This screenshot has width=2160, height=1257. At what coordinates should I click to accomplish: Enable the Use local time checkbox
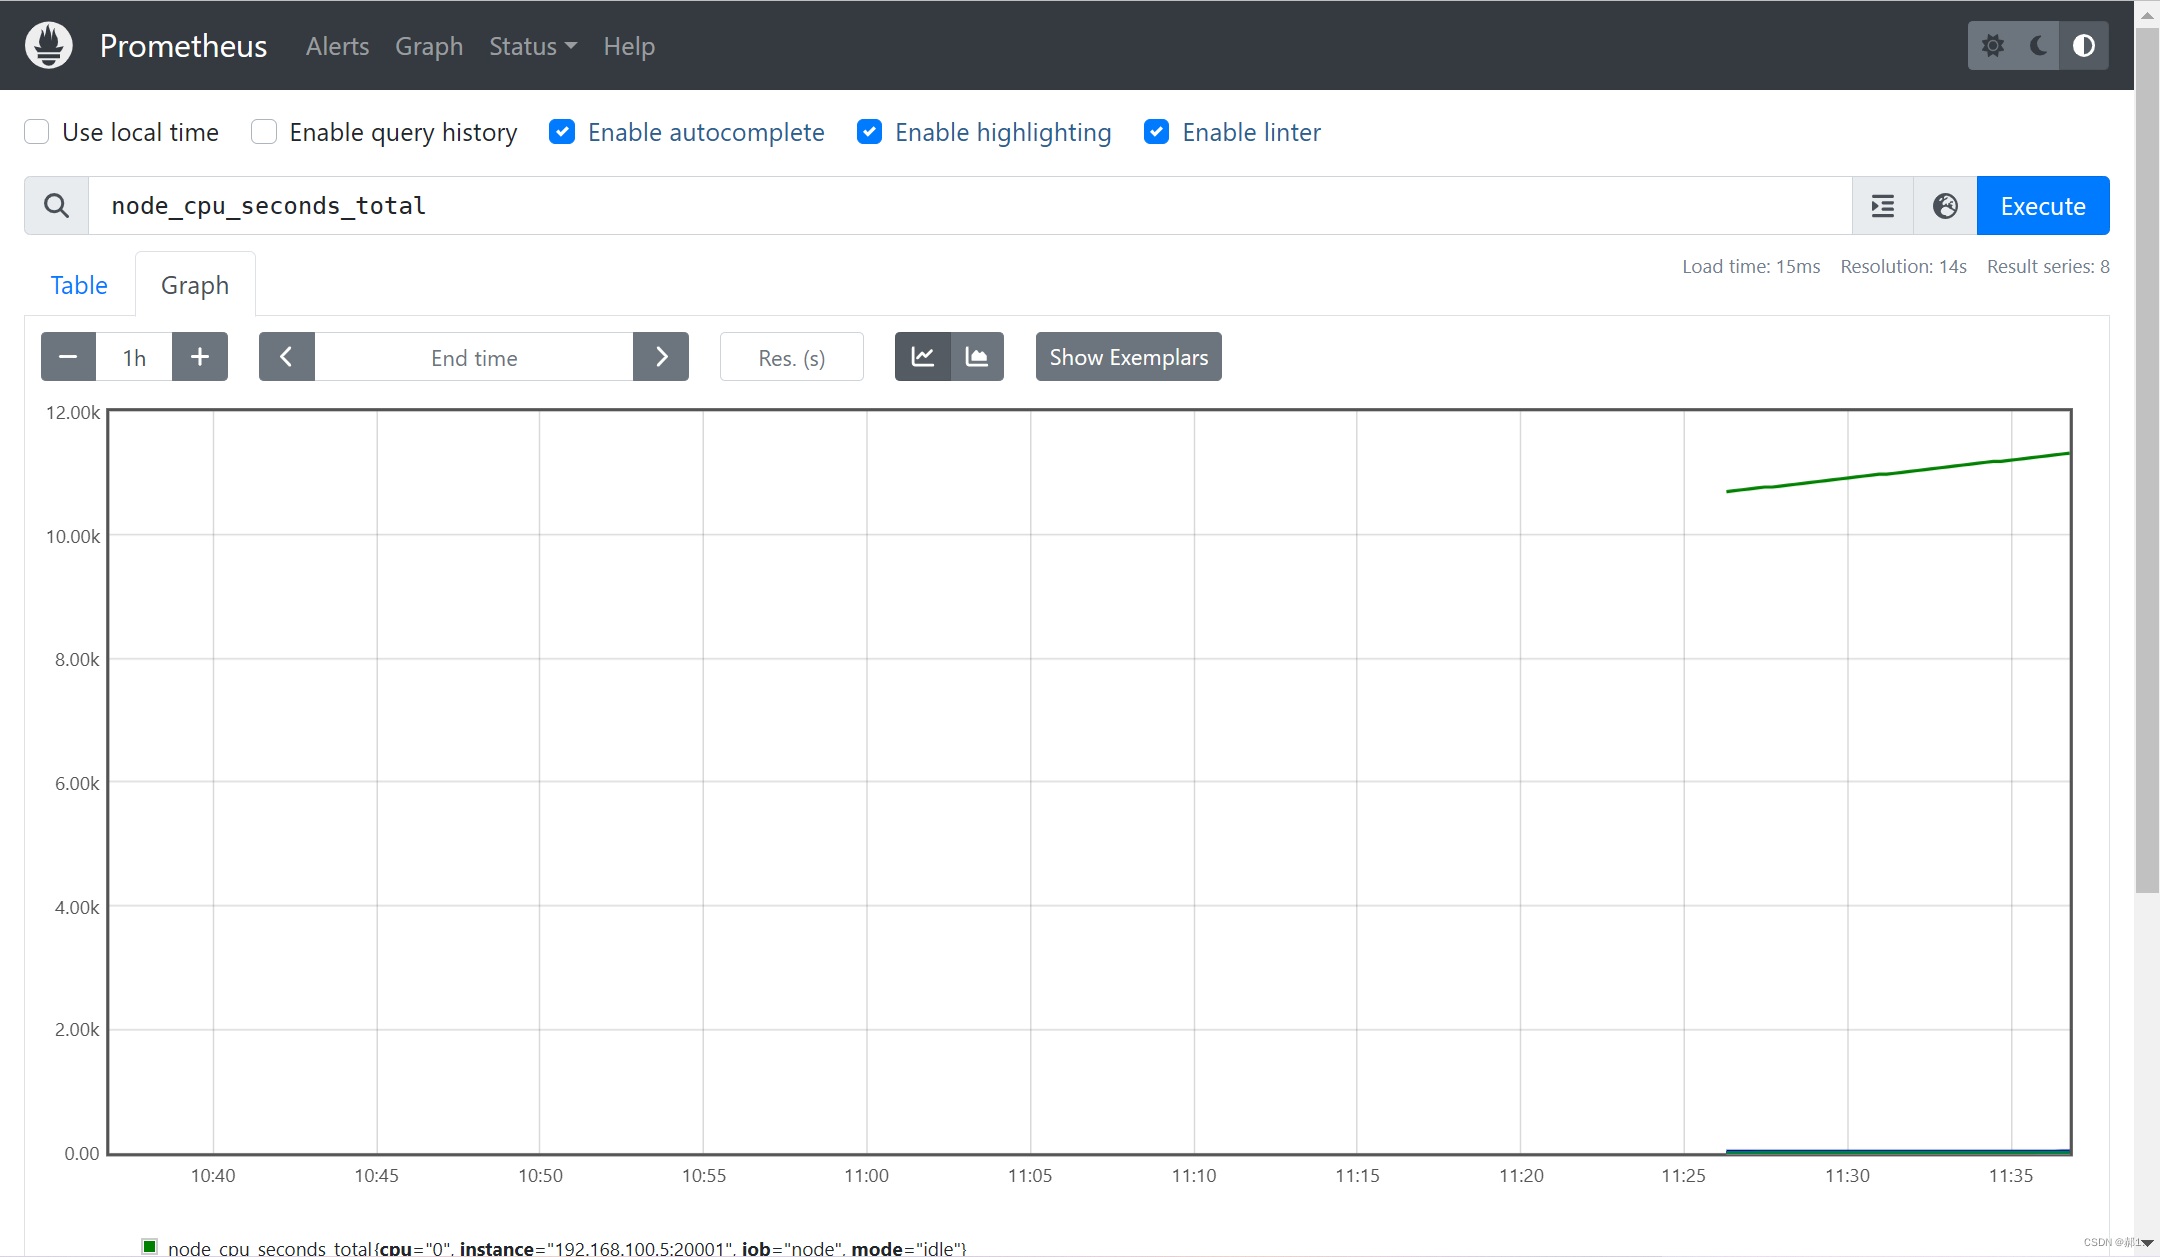click(x=37, y=132)
